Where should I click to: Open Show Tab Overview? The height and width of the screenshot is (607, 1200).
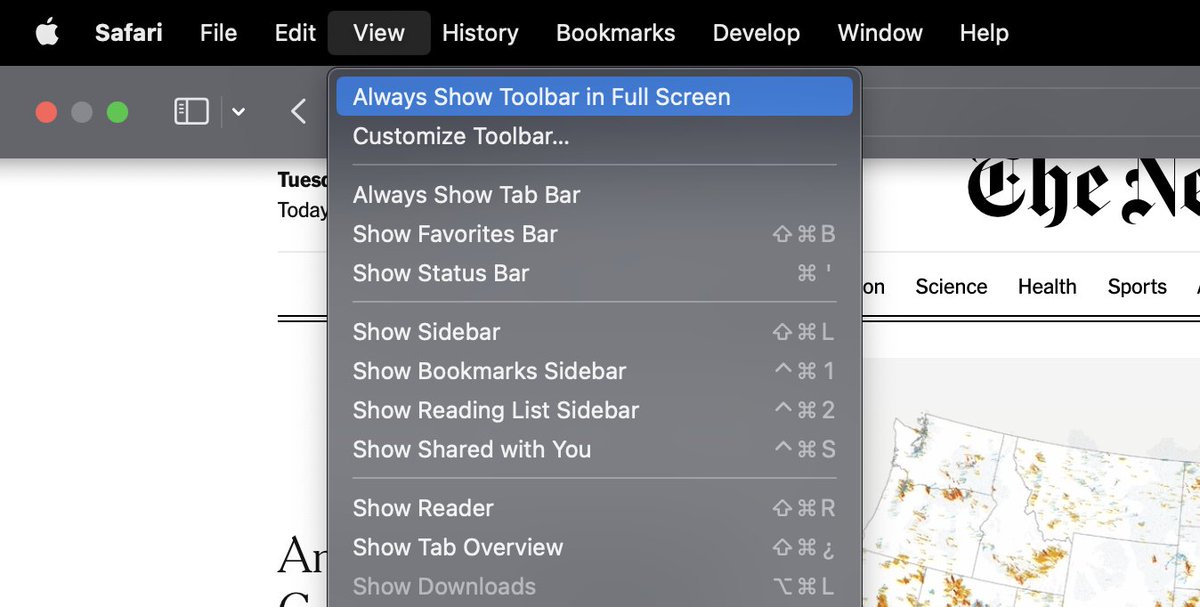point(458,547)
